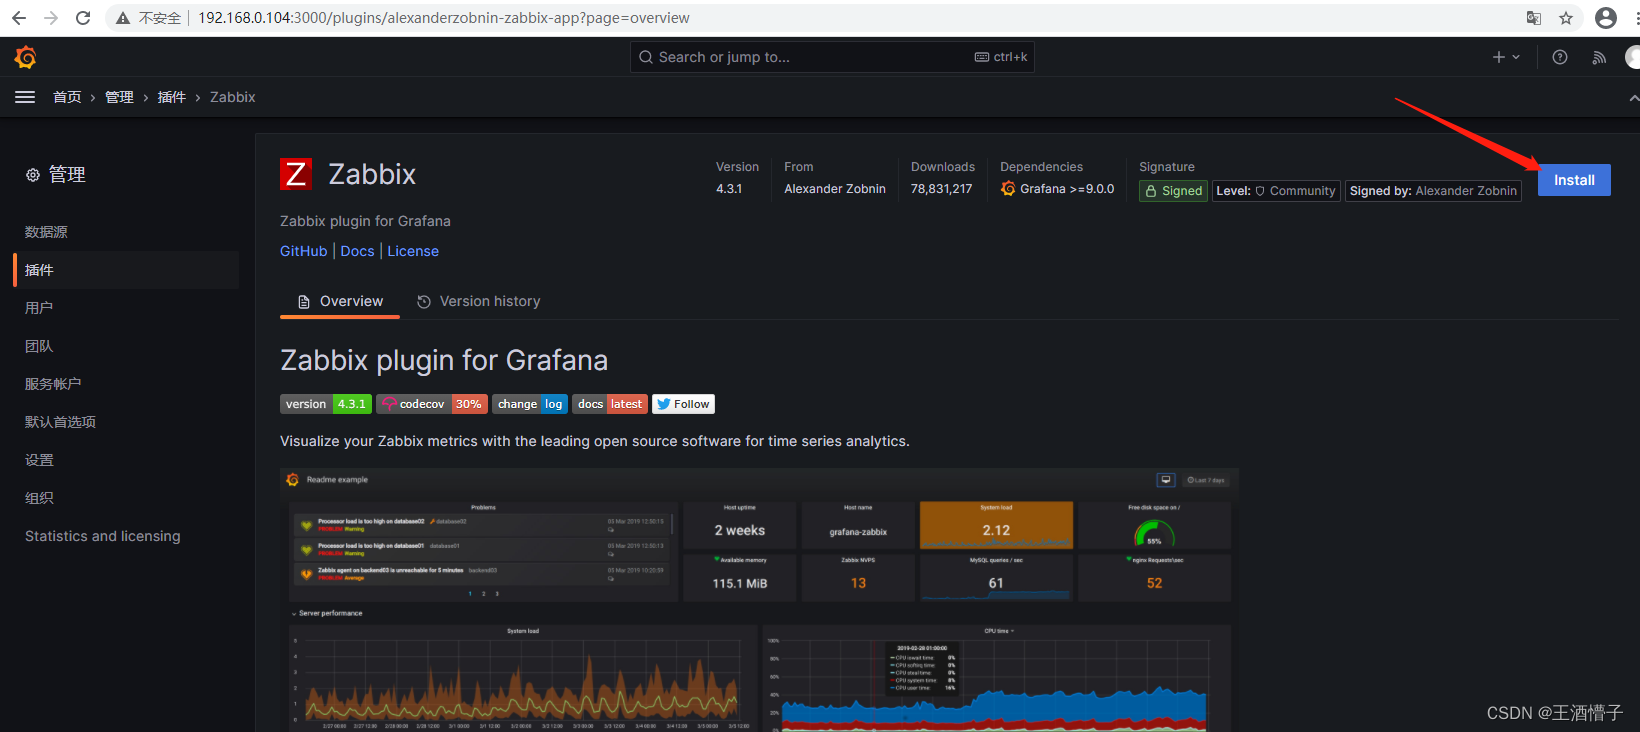1640x732 pixels.
Task: Click the Grafana logo icon
Action: (26, 58)
